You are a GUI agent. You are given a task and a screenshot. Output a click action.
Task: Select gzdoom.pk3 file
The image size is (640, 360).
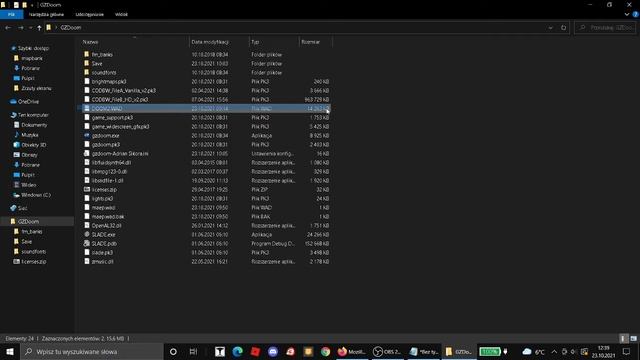pos(106,144)
